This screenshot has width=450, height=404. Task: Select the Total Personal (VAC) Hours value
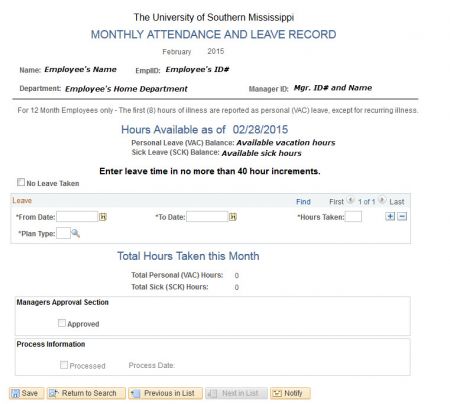(237, 276)
